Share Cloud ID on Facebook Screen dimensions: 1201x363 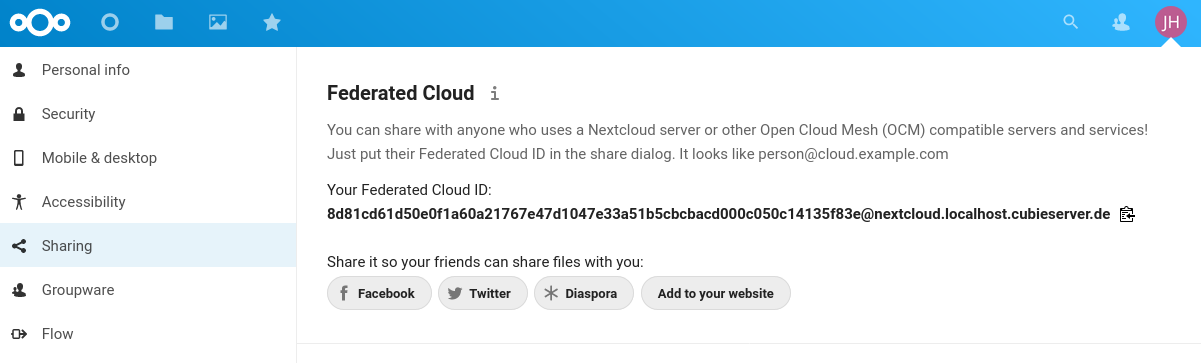[x=379, y=293]
